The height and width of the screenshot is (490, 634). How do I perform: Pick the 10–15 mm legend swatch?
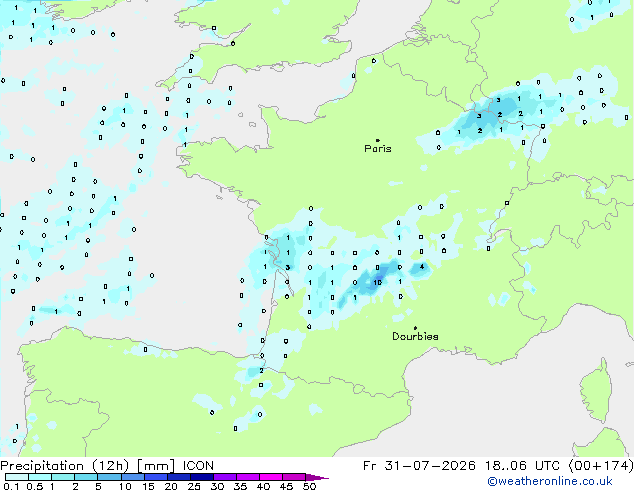point(132,477)
